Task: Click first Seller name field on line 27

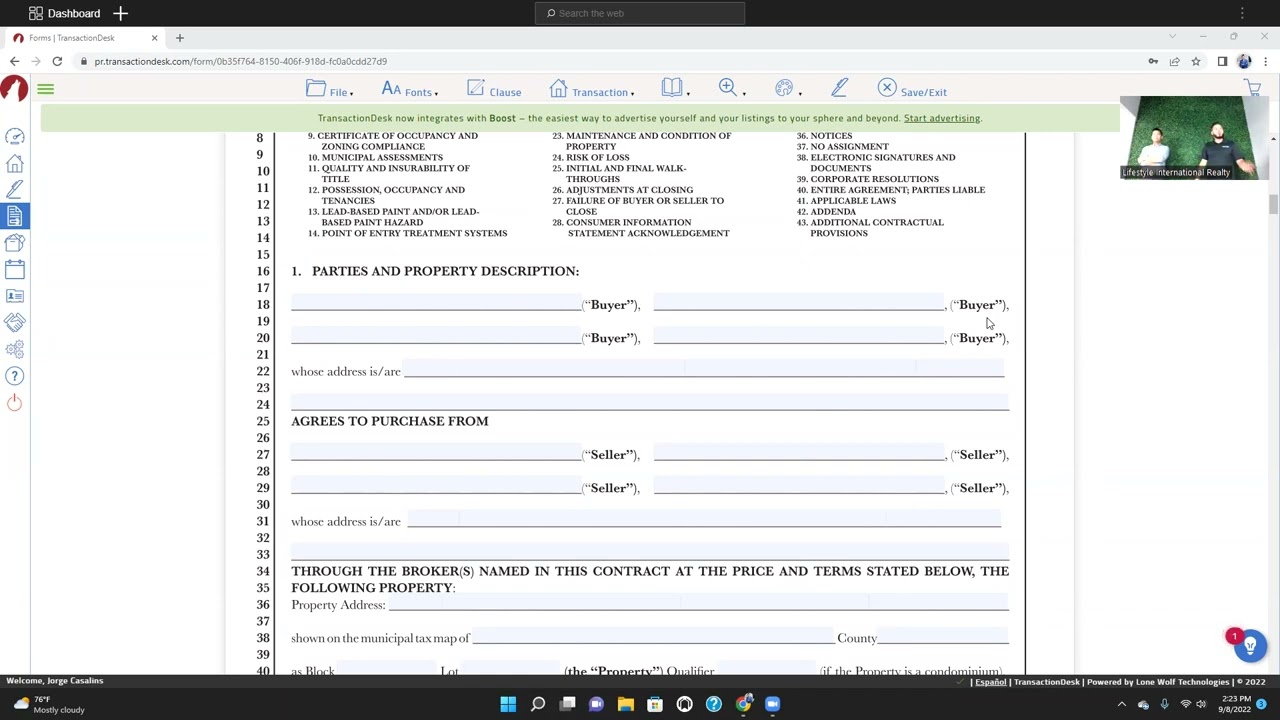Action: [436, 453]
